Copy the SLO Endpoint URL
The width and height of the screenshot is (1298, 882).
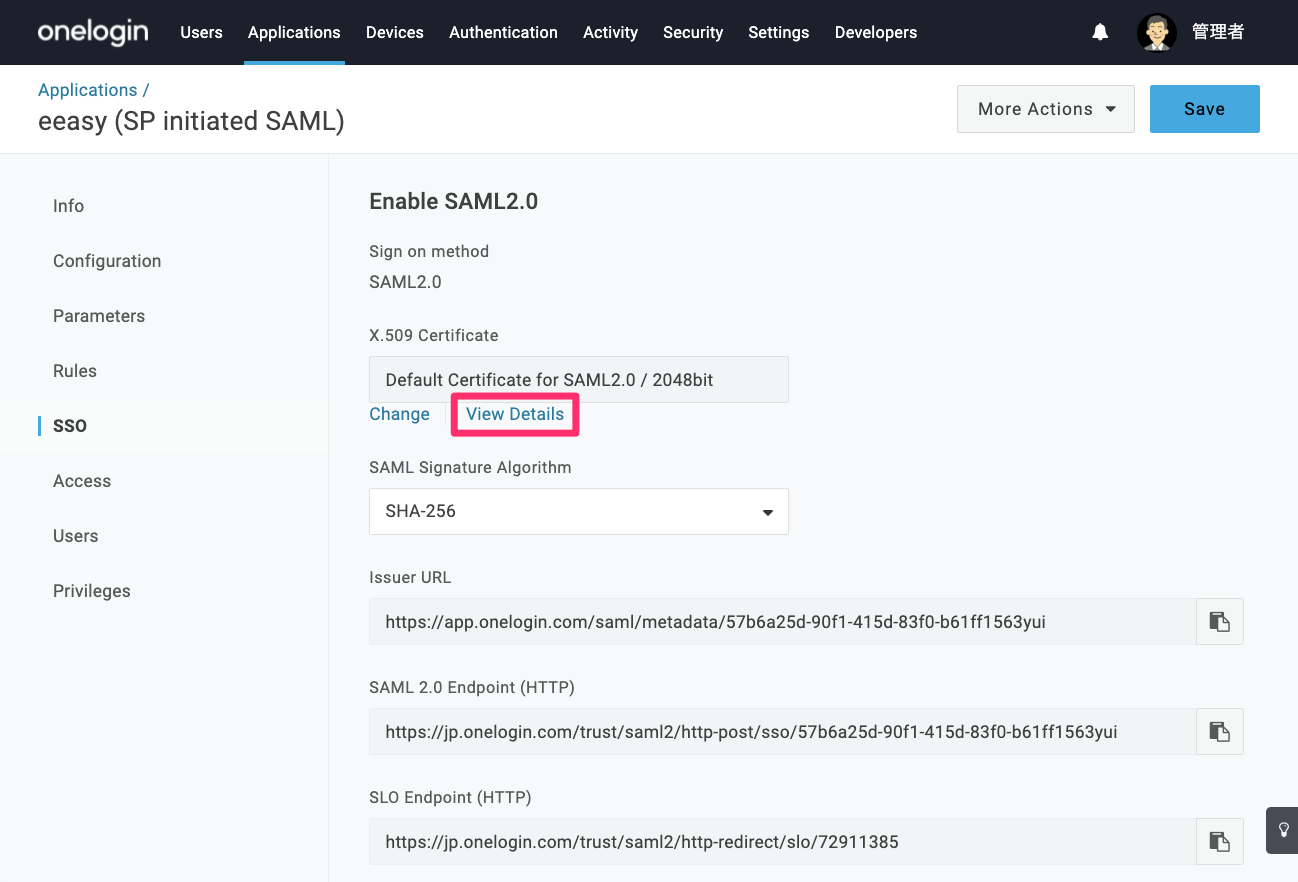coord(1220,842)
